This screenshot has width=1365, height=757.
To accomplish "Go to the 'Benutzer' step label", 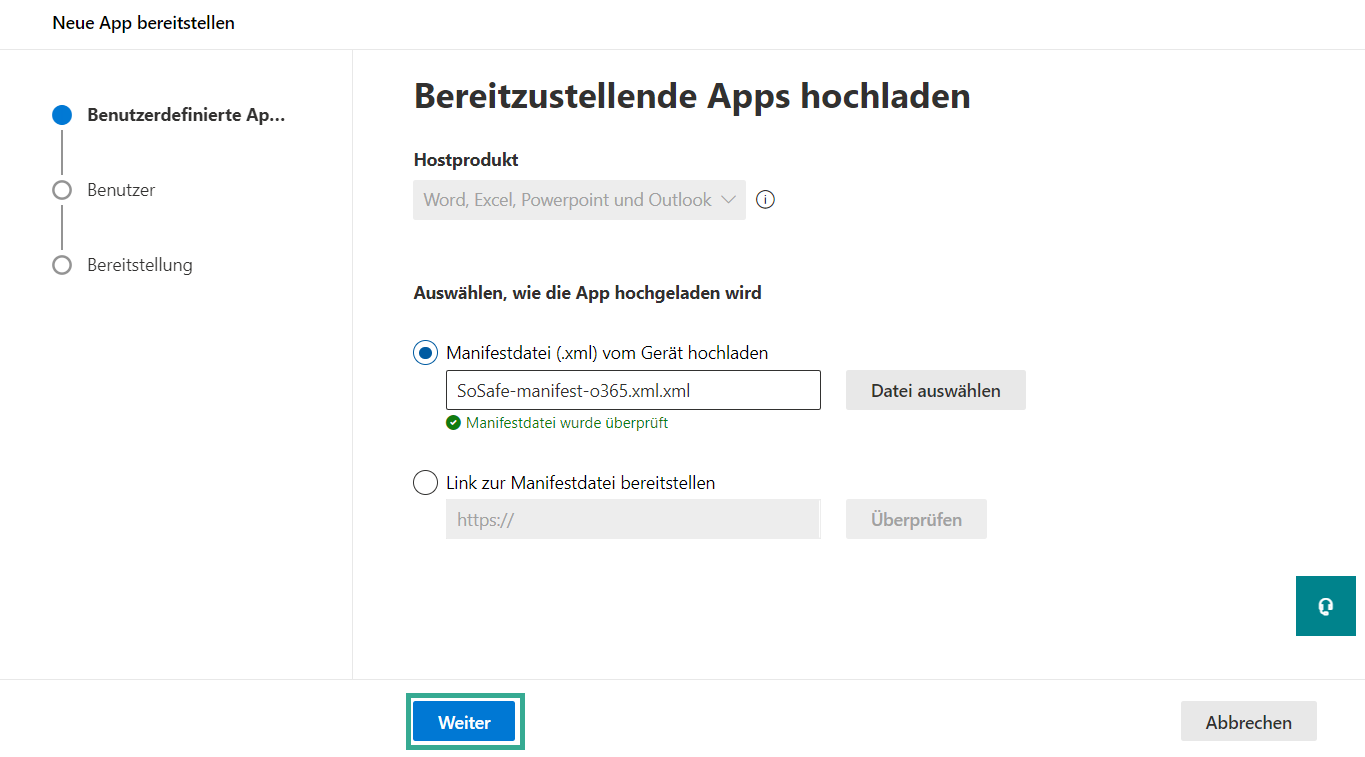I will pos(121,190).
